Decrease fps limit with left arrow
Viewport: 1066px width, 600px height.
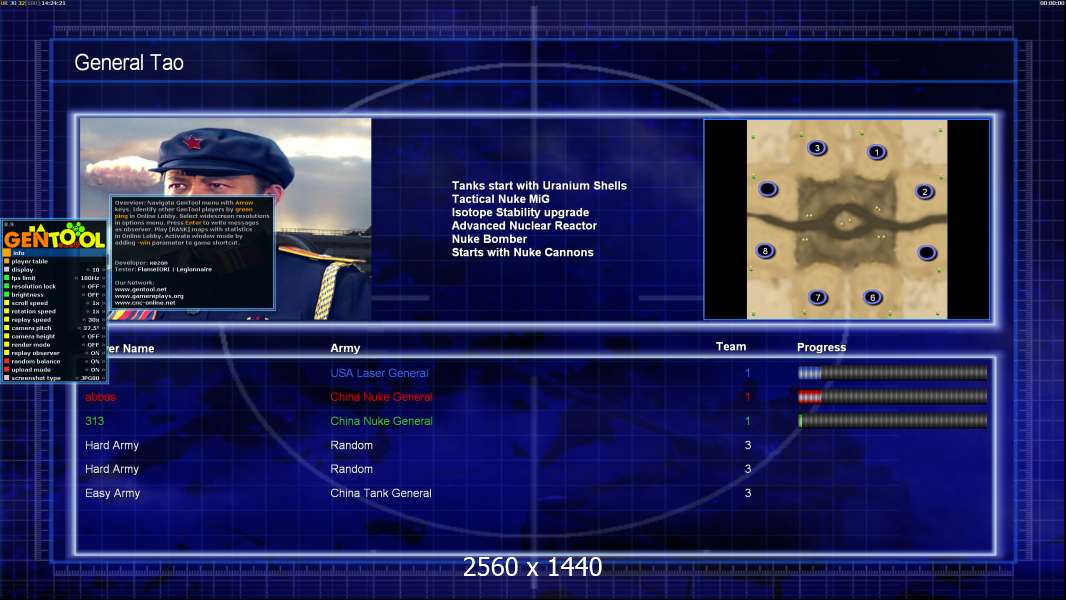[x=76, y=278]
